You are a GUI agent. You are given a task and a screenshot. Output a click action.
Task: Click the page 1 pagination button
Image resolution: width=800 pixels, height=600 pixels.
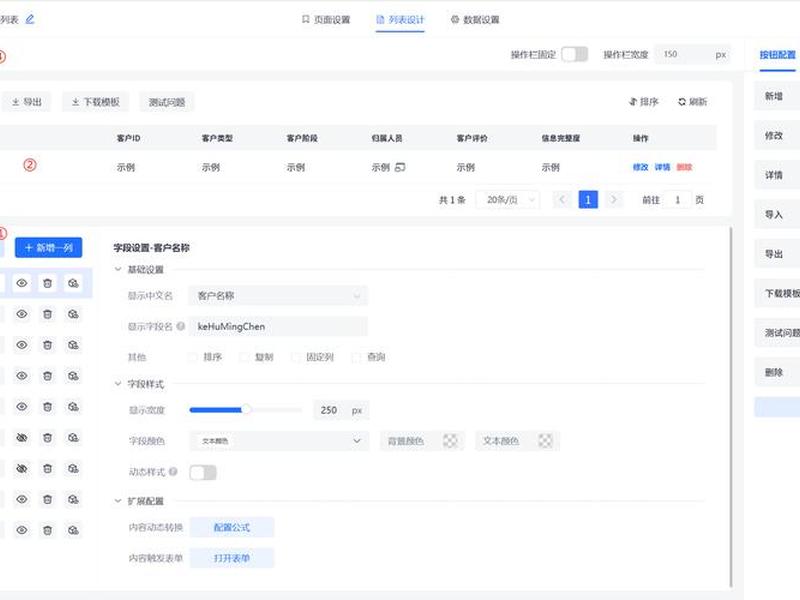[588, 199]
